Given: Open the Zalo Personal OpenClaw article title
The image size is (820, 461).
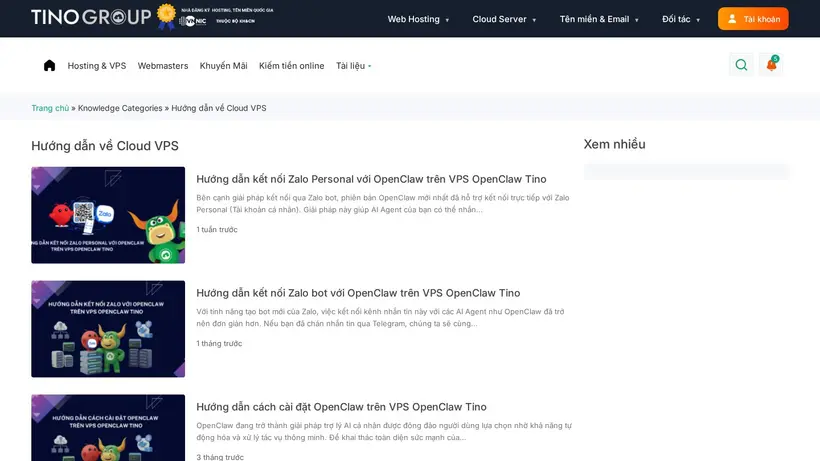Looking at the screenshot, I should click(x=371, y=179).
